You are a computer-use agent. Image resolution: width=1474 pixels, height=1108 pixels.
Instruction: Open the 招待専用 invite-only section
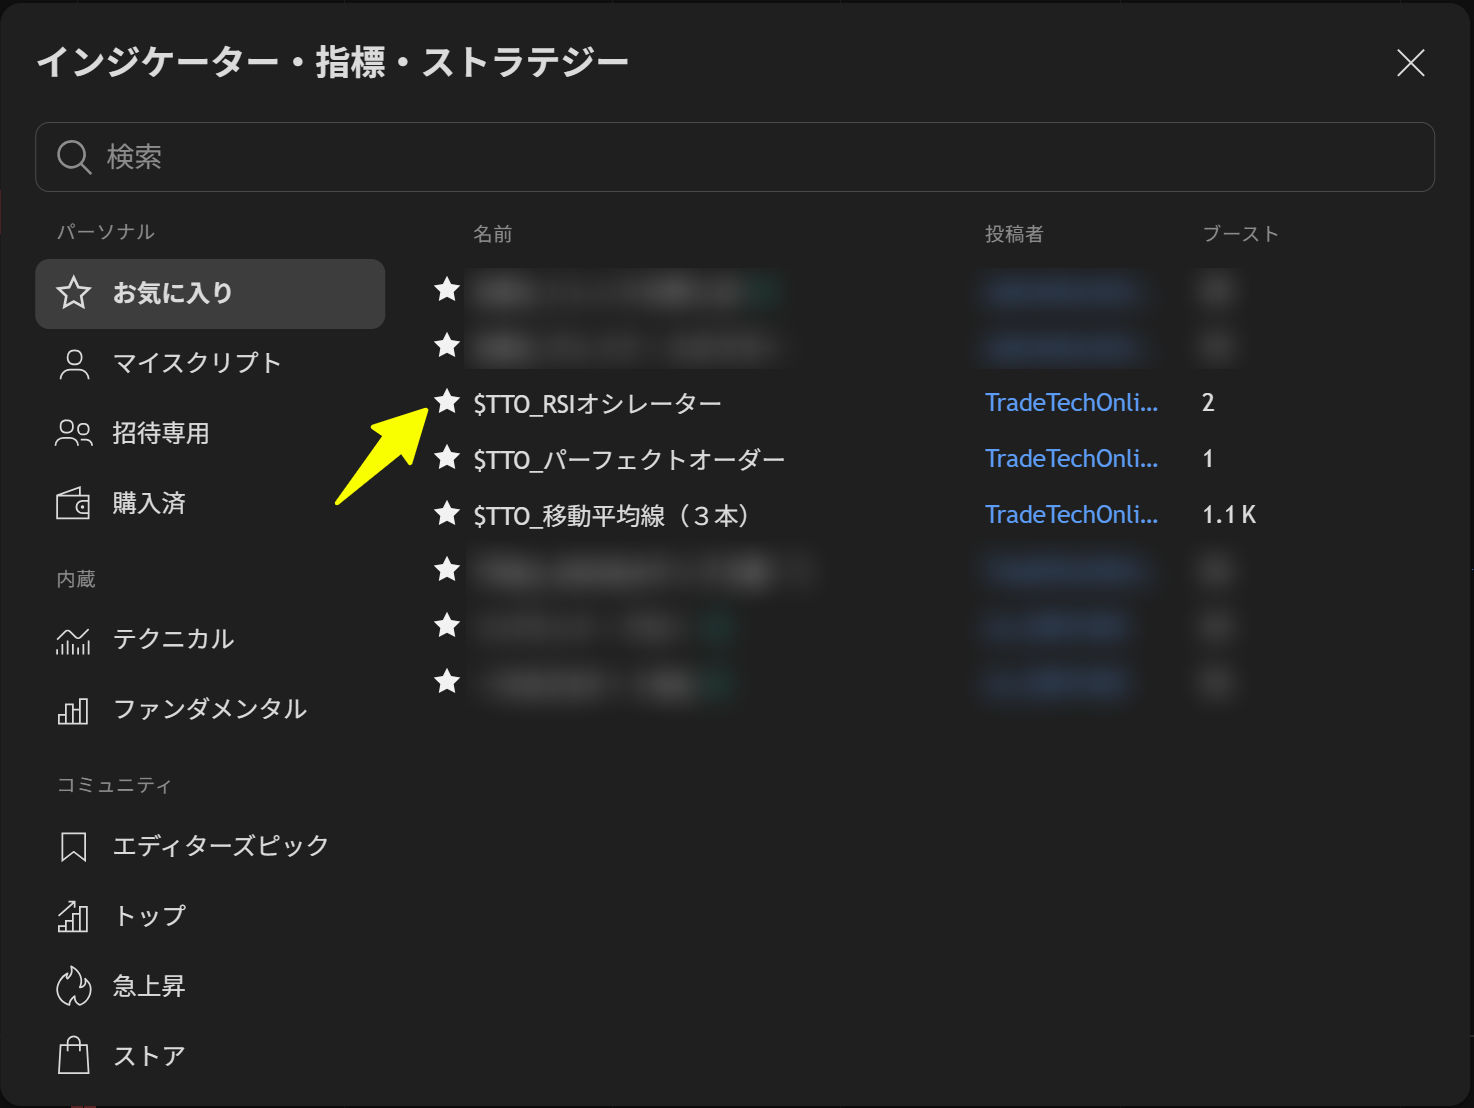(x=210, y=433)
